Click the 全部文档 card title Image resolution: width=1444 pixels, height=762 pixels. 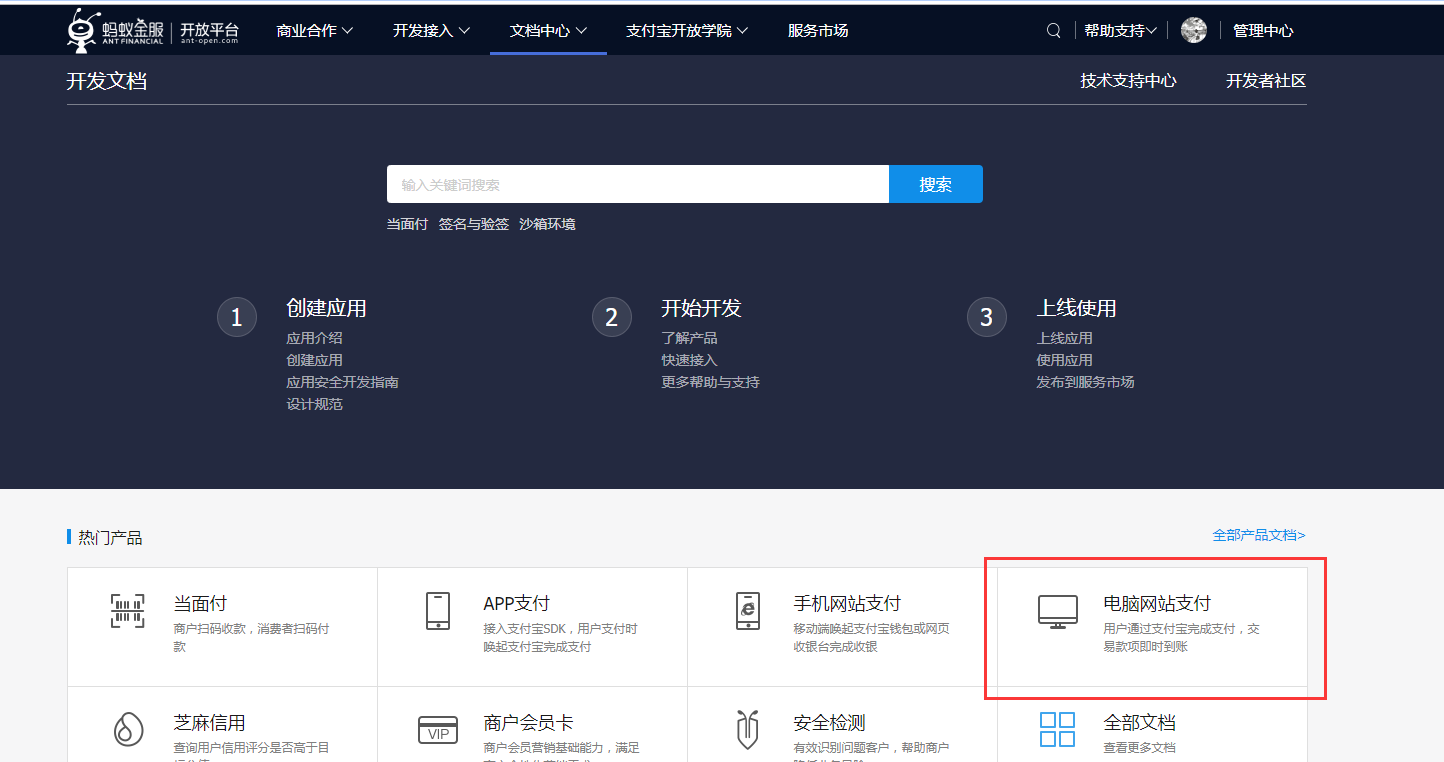[x=1139, y=723]
